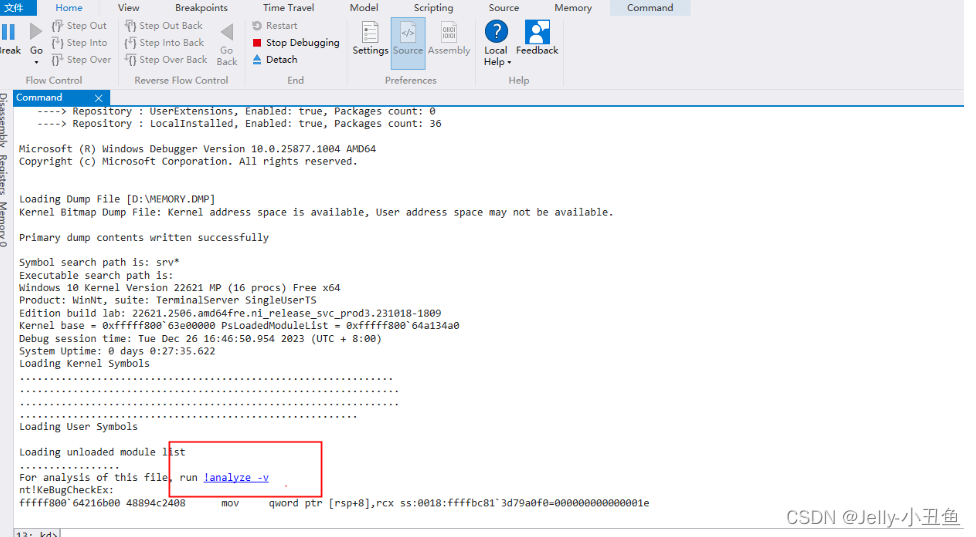Click the 'System Uptime: 0 days 0:27:35.622' line
The width and height of the screenshot is (976, 537).
117,351
